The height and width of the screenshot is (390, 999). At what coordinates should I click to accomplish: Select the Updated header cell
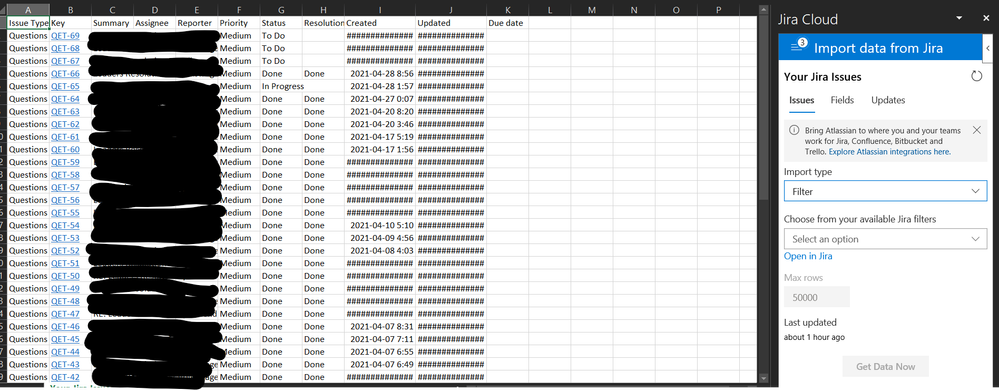click(x=450, y=23)
